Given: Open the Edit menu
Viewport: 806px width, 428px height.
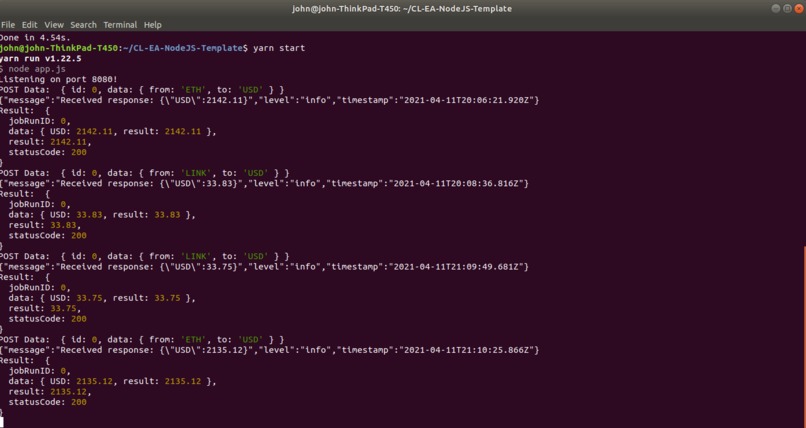Looking at the screenshot, I should point(29,25).
